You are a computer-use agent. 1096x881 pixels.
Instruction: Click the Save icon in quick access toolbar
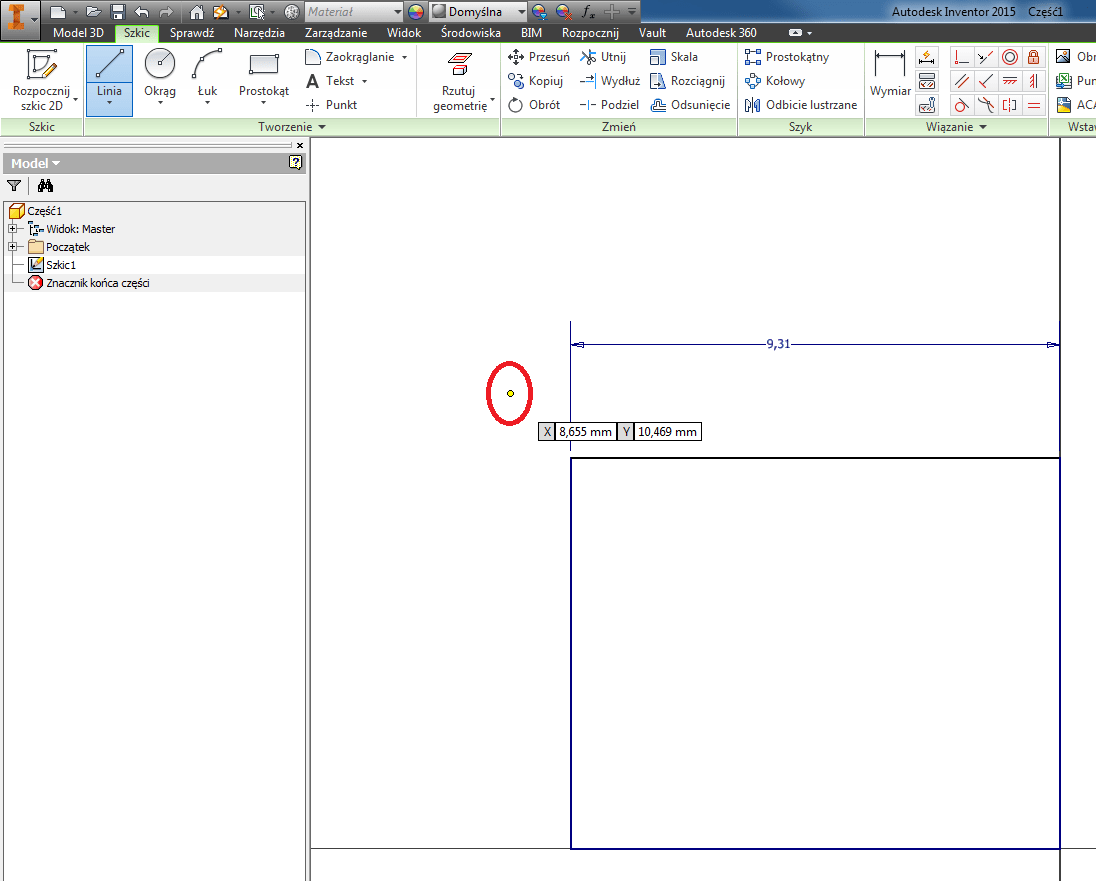click(117, 12)
